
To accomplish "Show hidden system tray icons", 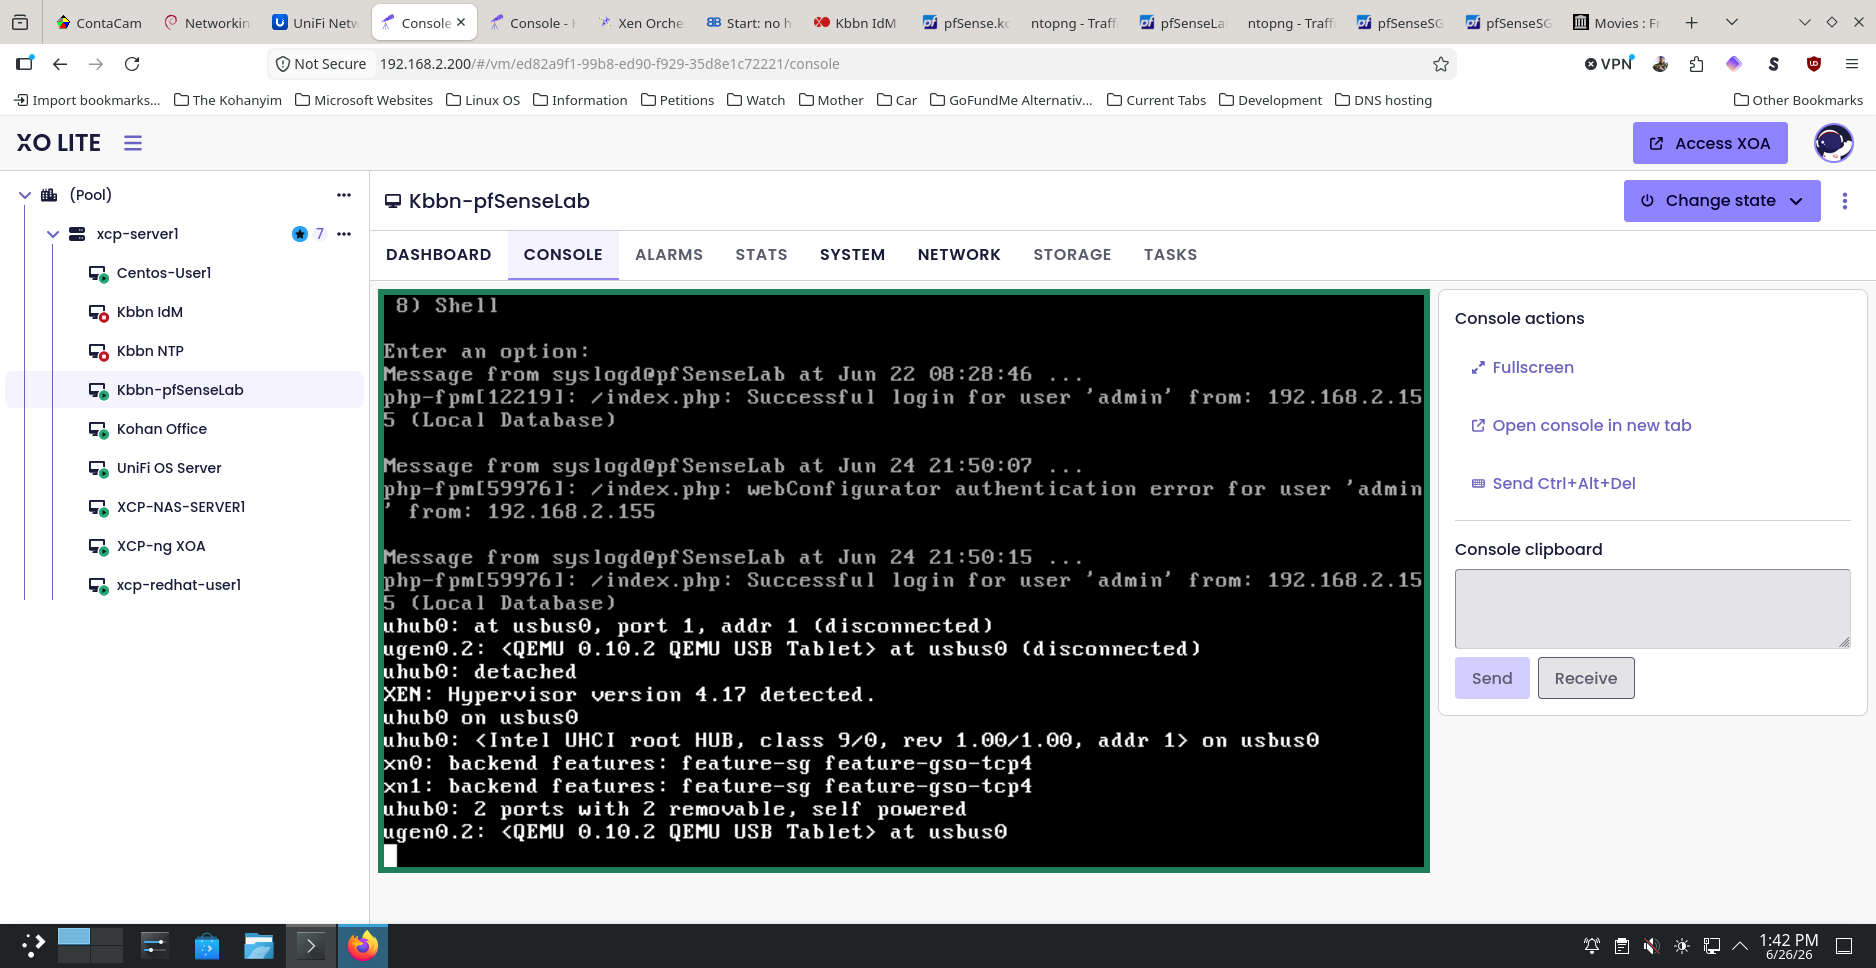I will point(1740,945).
